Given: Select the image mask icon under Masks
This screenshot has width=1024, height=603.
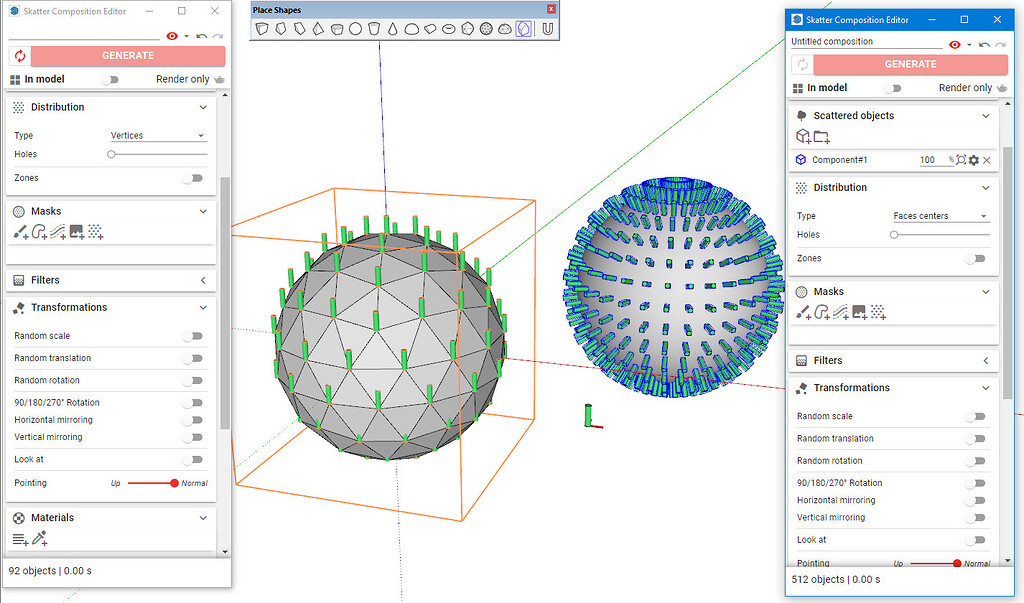Looking at the screenshot, I should pos(76,231).
